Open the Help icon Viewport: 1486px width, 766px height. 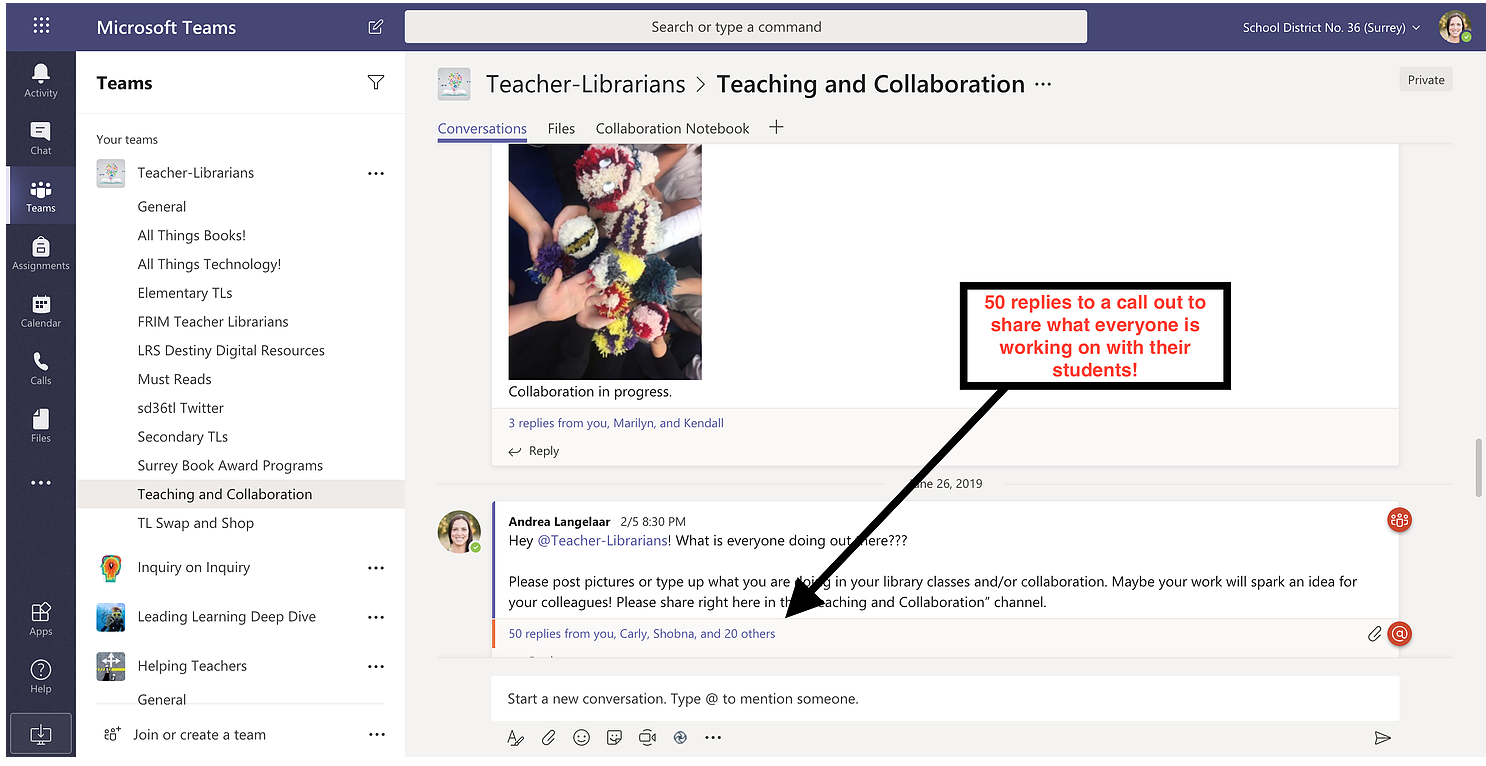click(41, 676)
